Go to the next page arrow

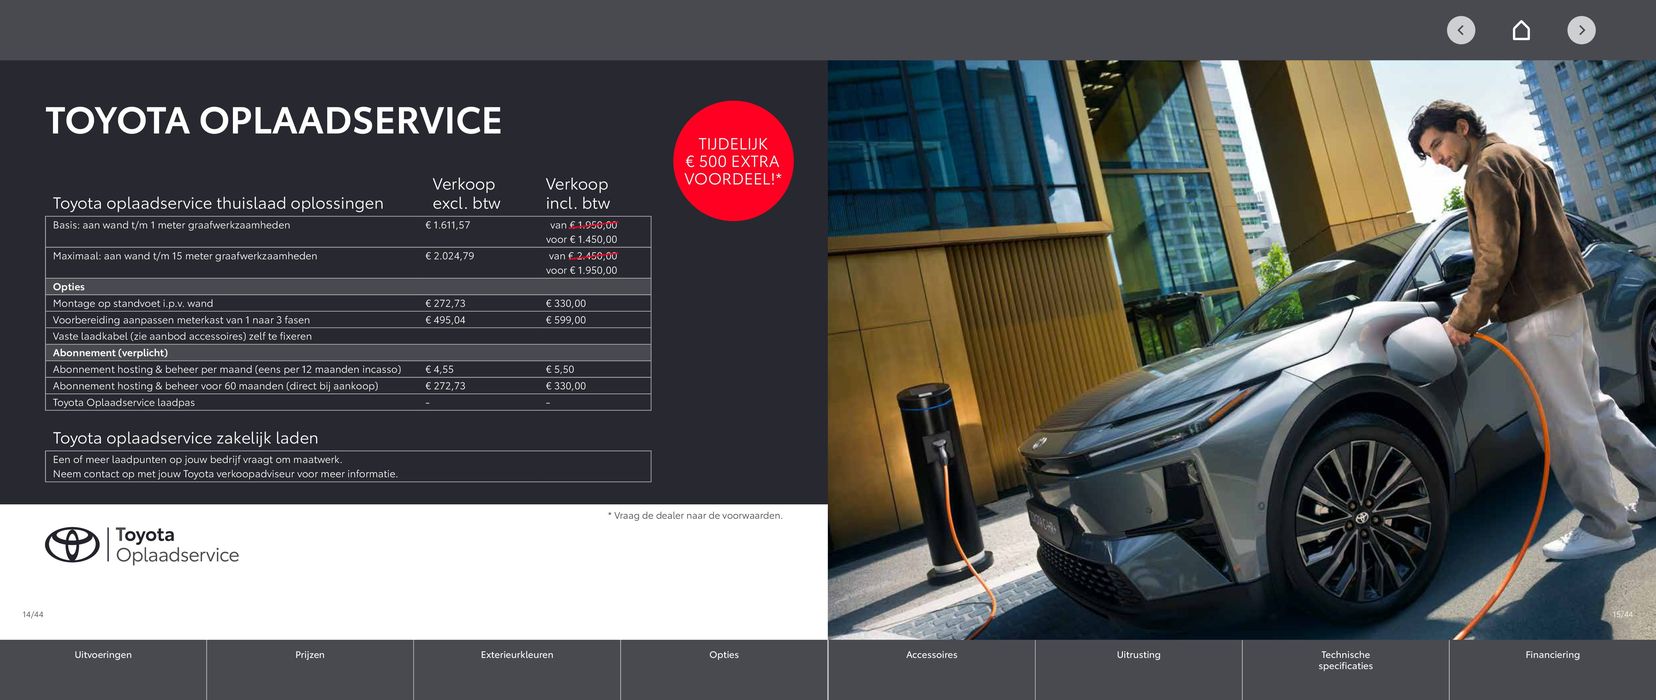click(1581, 30)
